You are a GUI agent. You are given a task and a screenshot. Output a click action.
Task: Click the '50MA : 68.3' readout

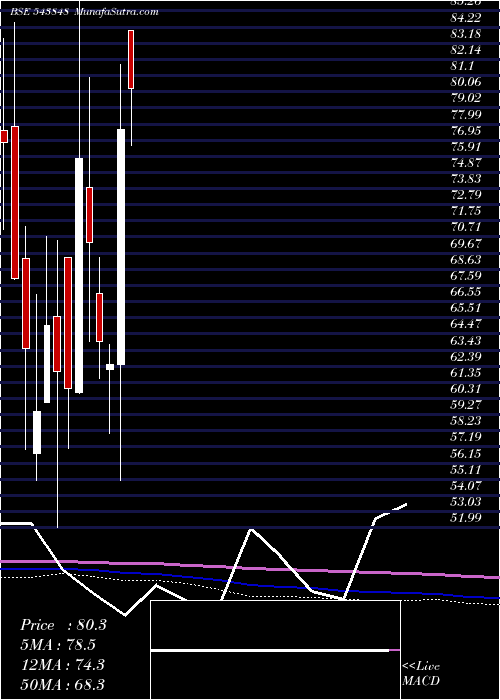tap(63, 684)
